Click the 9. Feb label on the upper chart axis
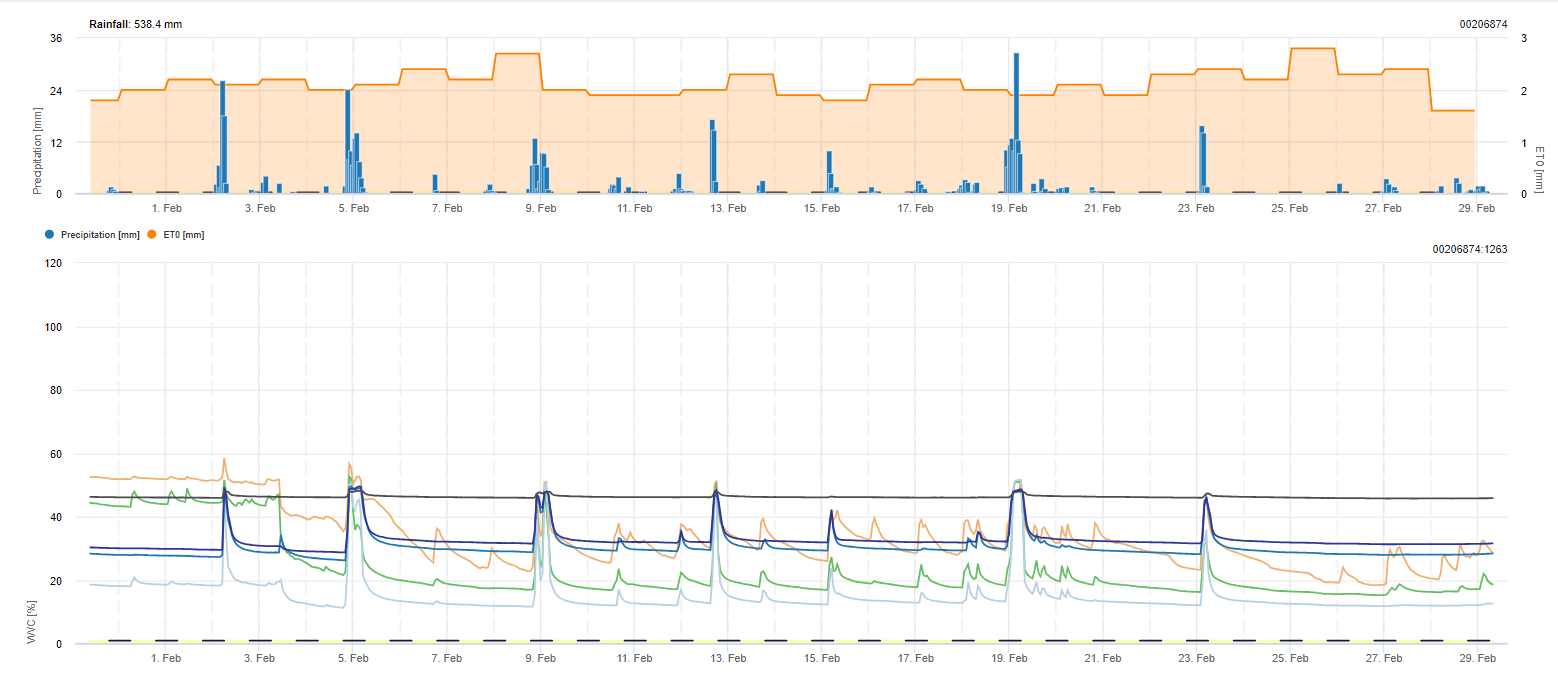Image resolution: width=1558 pixels, height=676 pixels. pos(540,208)
